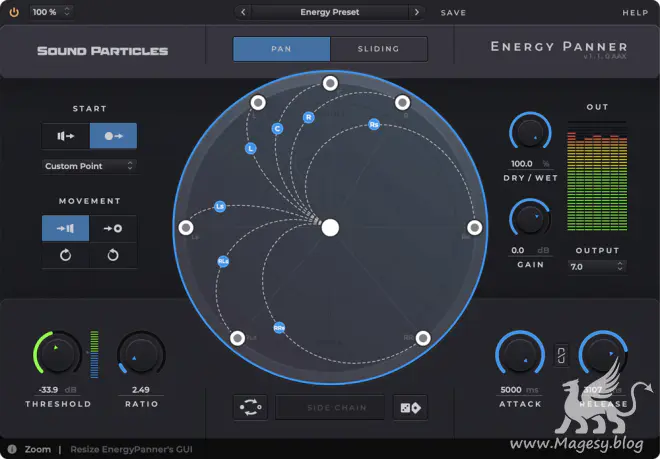Select start from point icon
The height and width of the screenshot is (459, 660).
[x=113, y=136]
